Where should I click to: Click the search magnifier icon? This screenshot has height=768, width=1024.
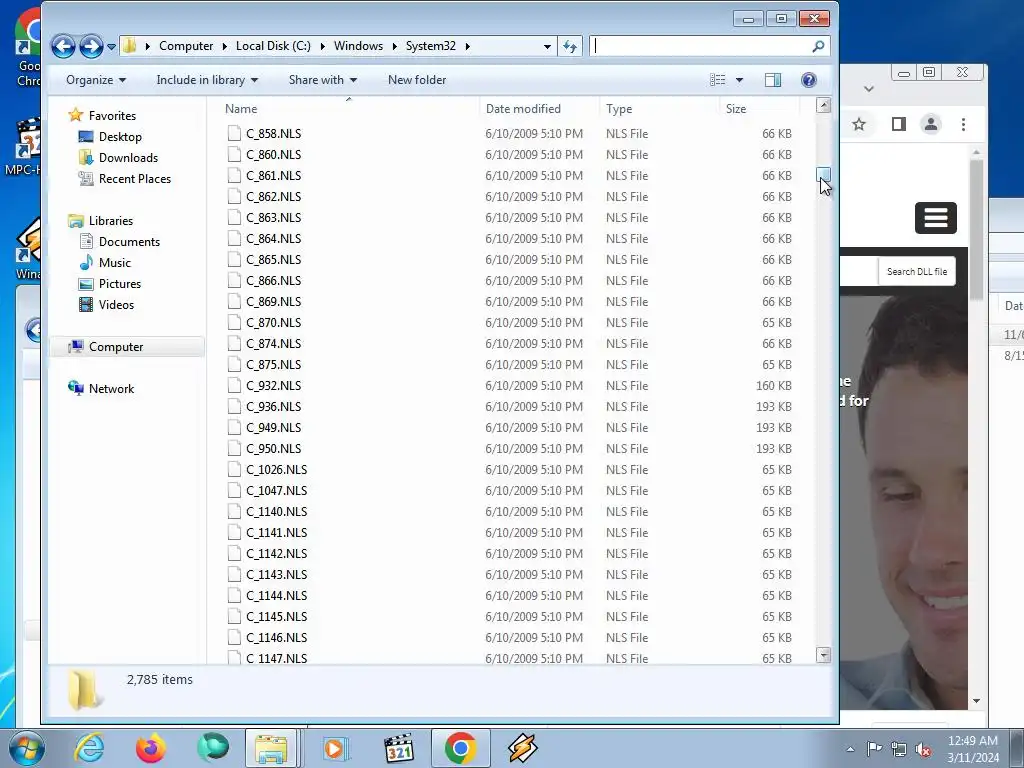(x=818, y=46)
